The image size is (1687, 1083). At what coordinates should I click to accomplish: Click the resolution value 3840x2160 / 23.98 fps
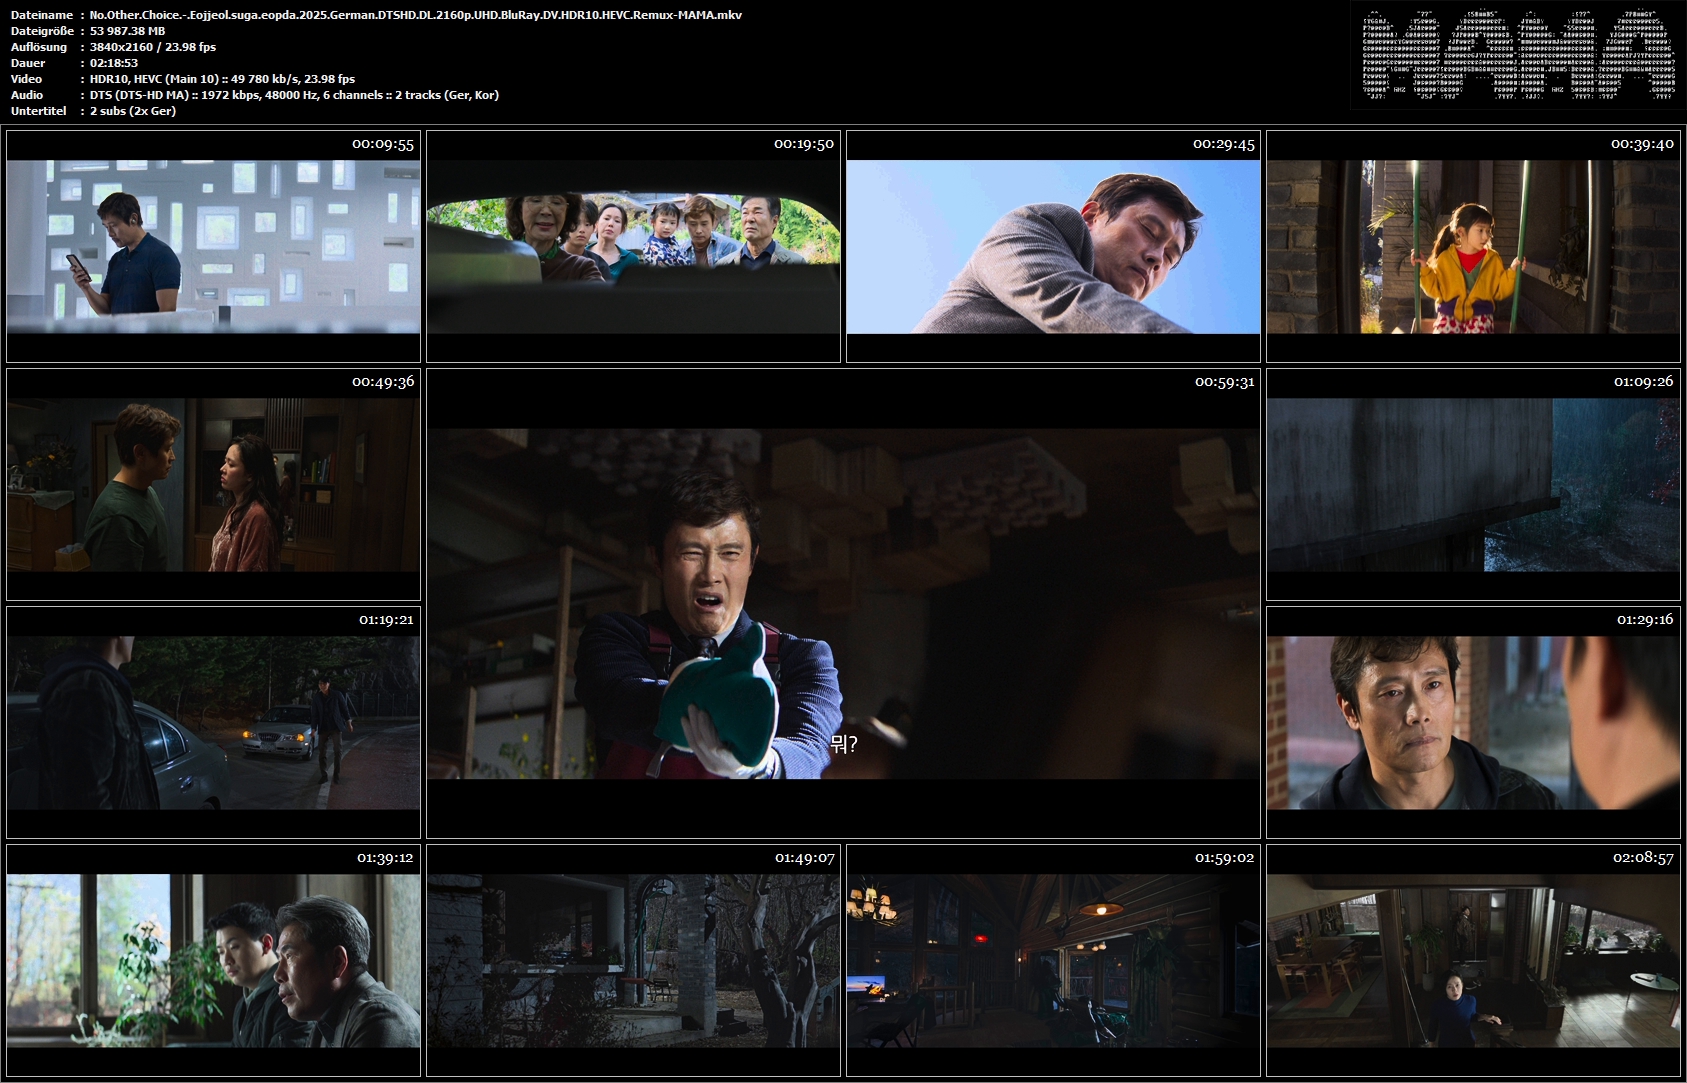pos(153,47)
